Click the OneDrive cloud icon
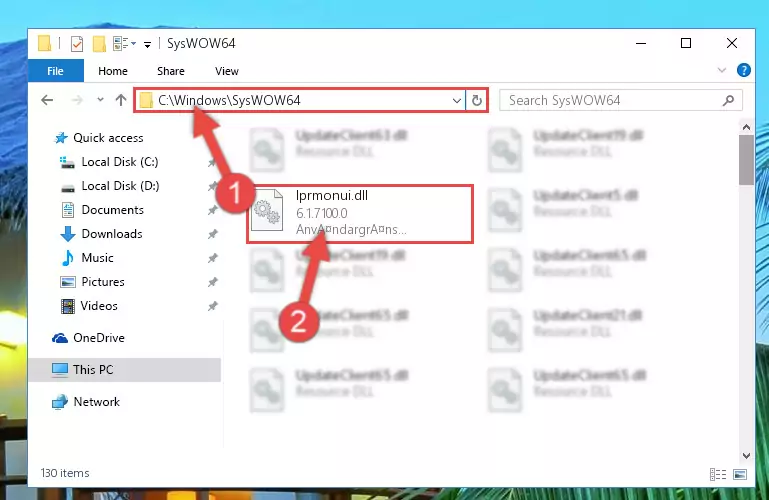Viewport: 769px width, 500px height. pos(60,338)
